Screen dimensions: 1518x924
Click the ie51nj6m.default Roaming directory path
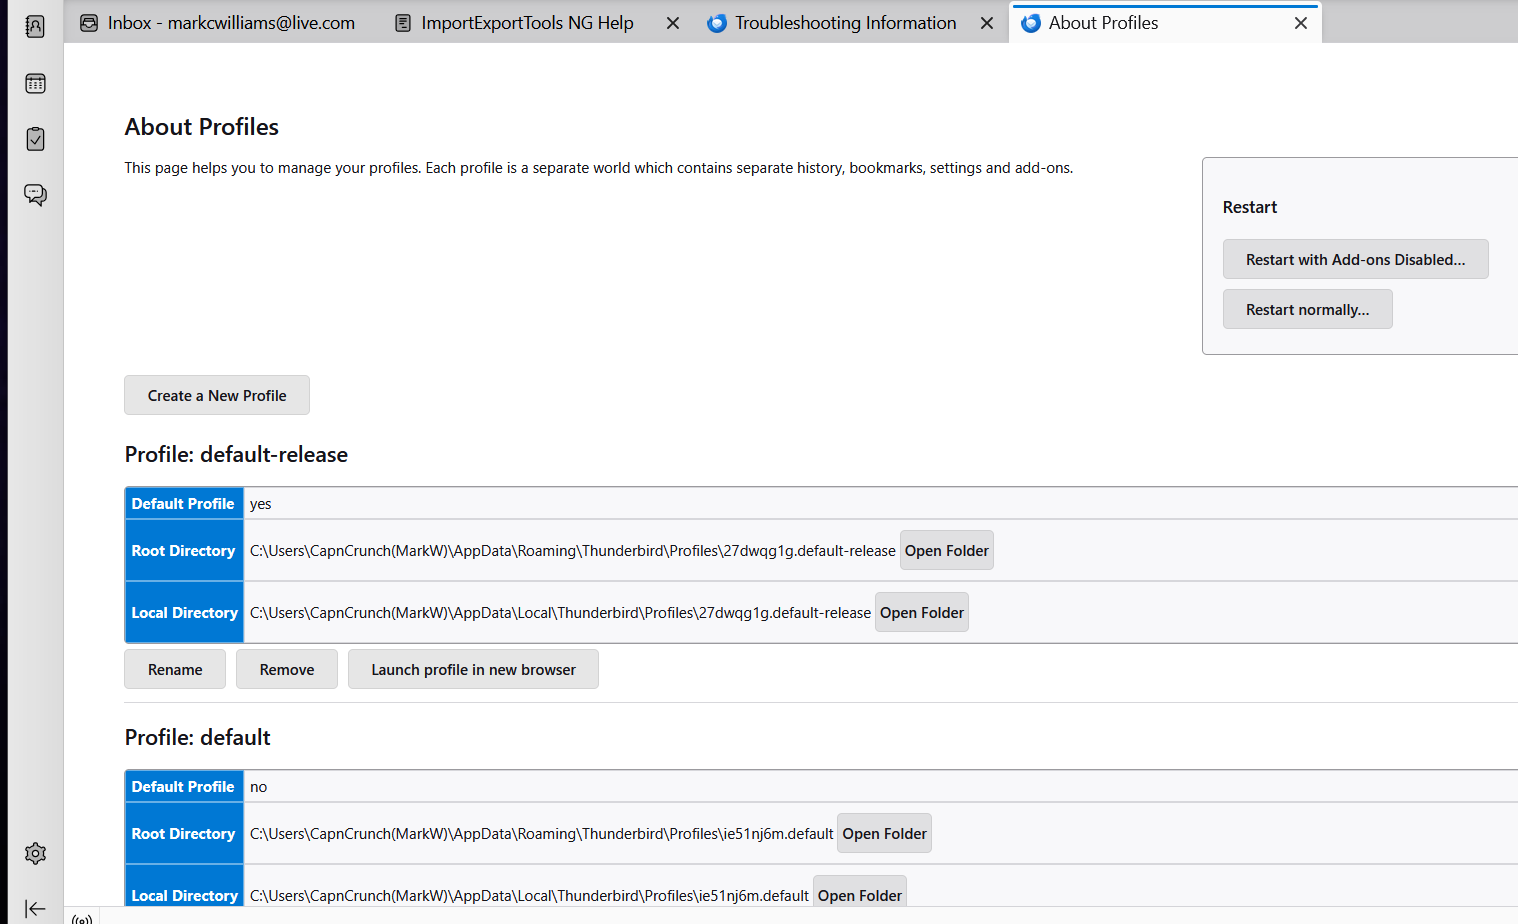(x=541, y=834)
